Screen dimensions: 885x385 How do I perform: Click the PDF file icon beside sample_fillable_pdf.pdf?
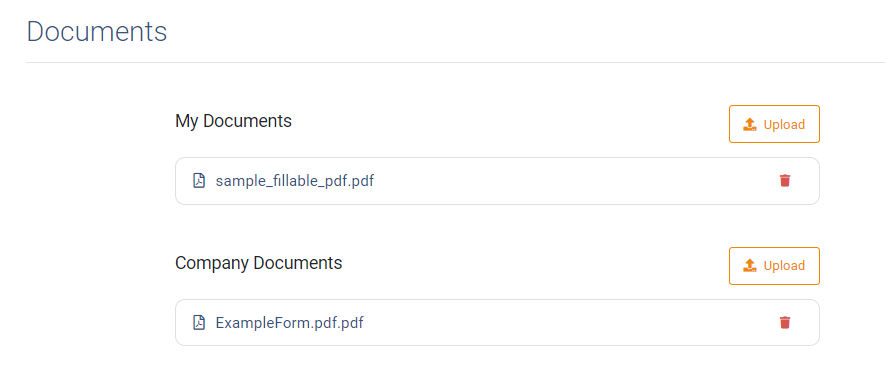coord(199,181)
